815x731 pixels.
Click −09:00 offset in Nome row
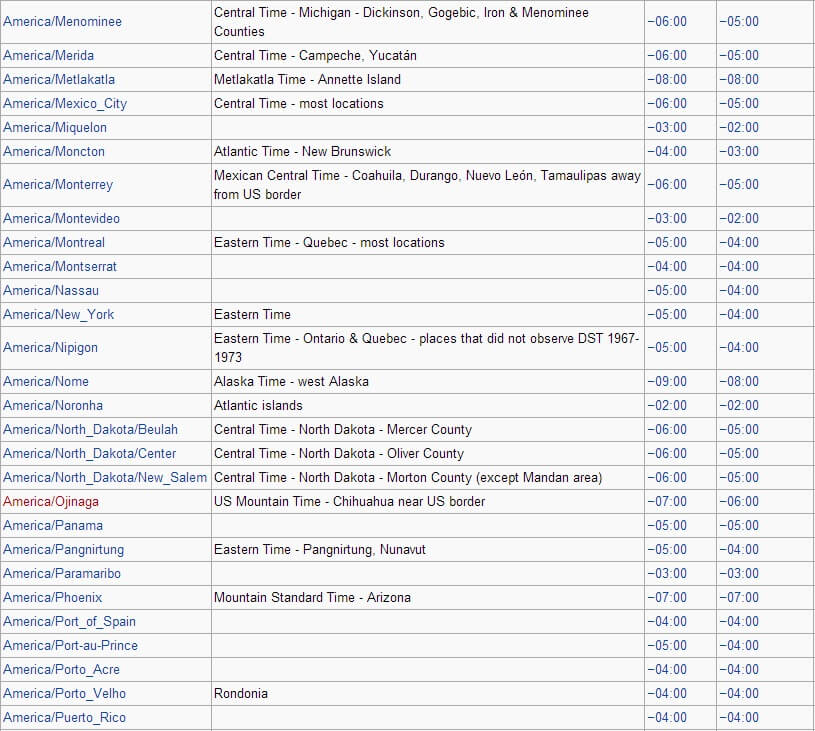click(667, 381)
